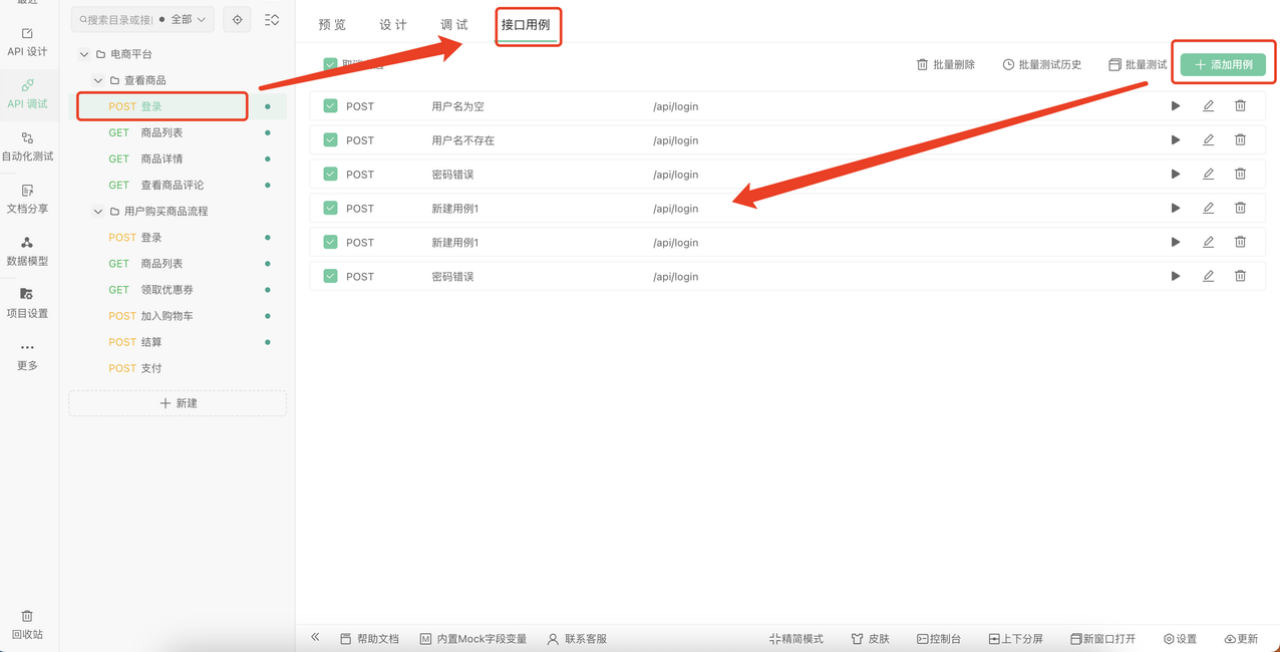Switch to the 设计 tab
The image size is (1280, 652).
[393, 24]
